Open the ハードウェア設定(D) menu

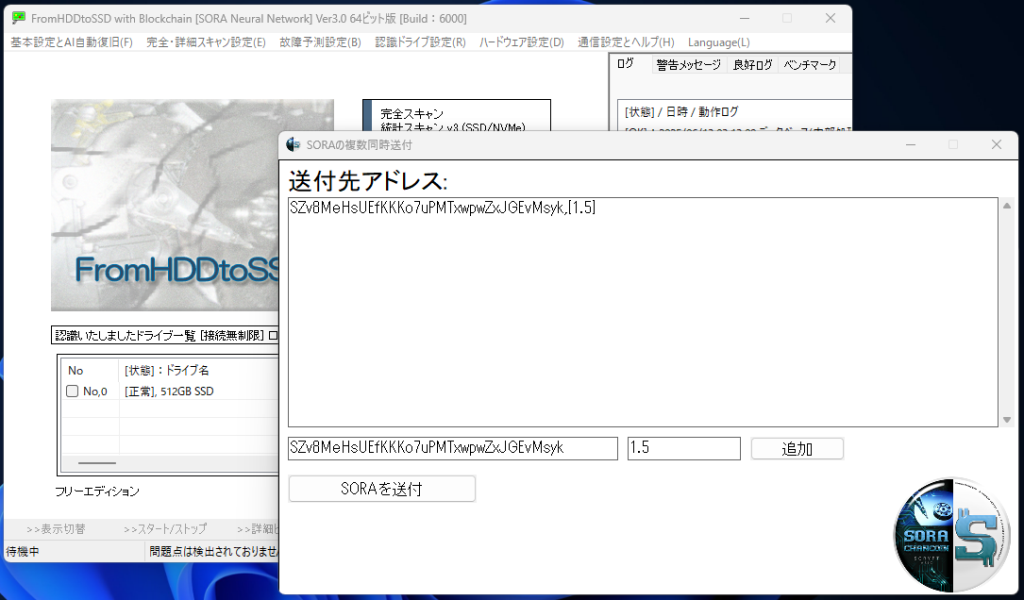pyautogui.click(x=521, y=42)
